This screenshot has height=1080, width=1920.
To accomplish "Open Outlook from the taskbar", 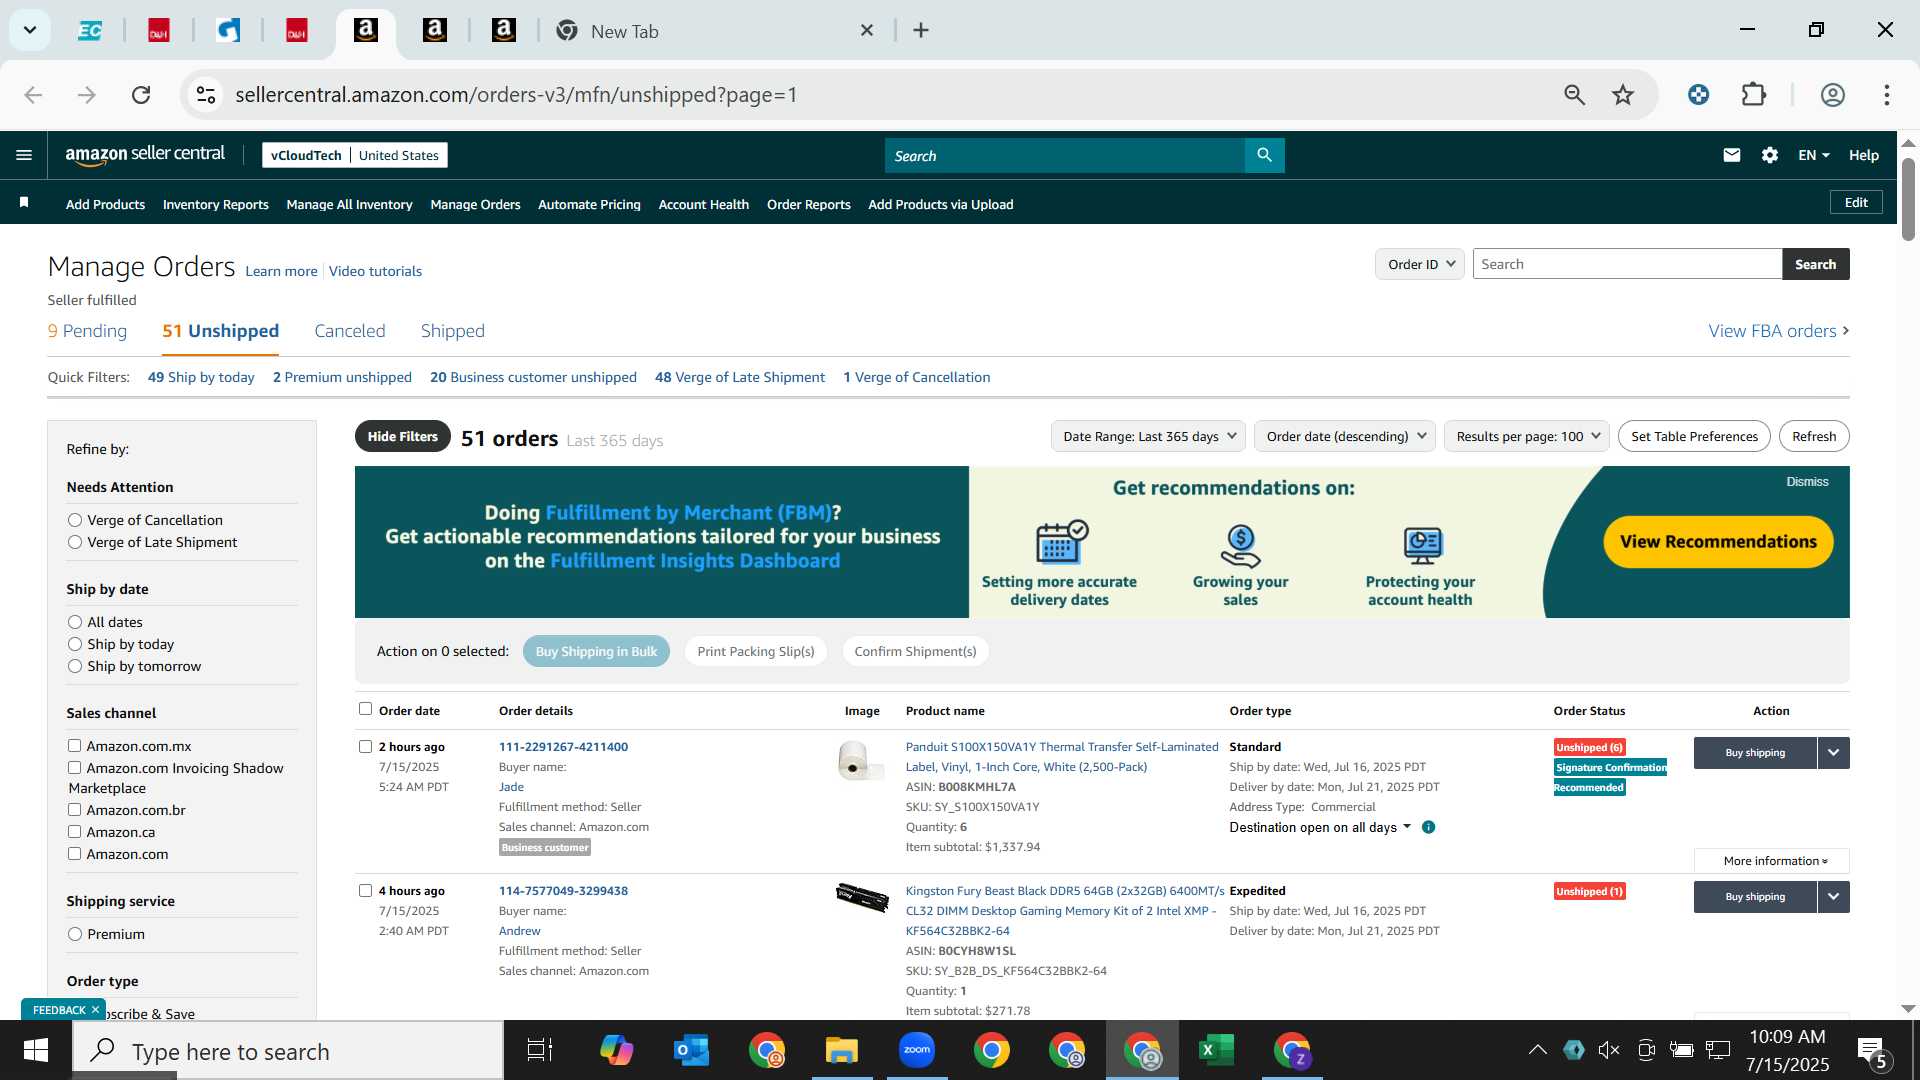I will 691,1050.
